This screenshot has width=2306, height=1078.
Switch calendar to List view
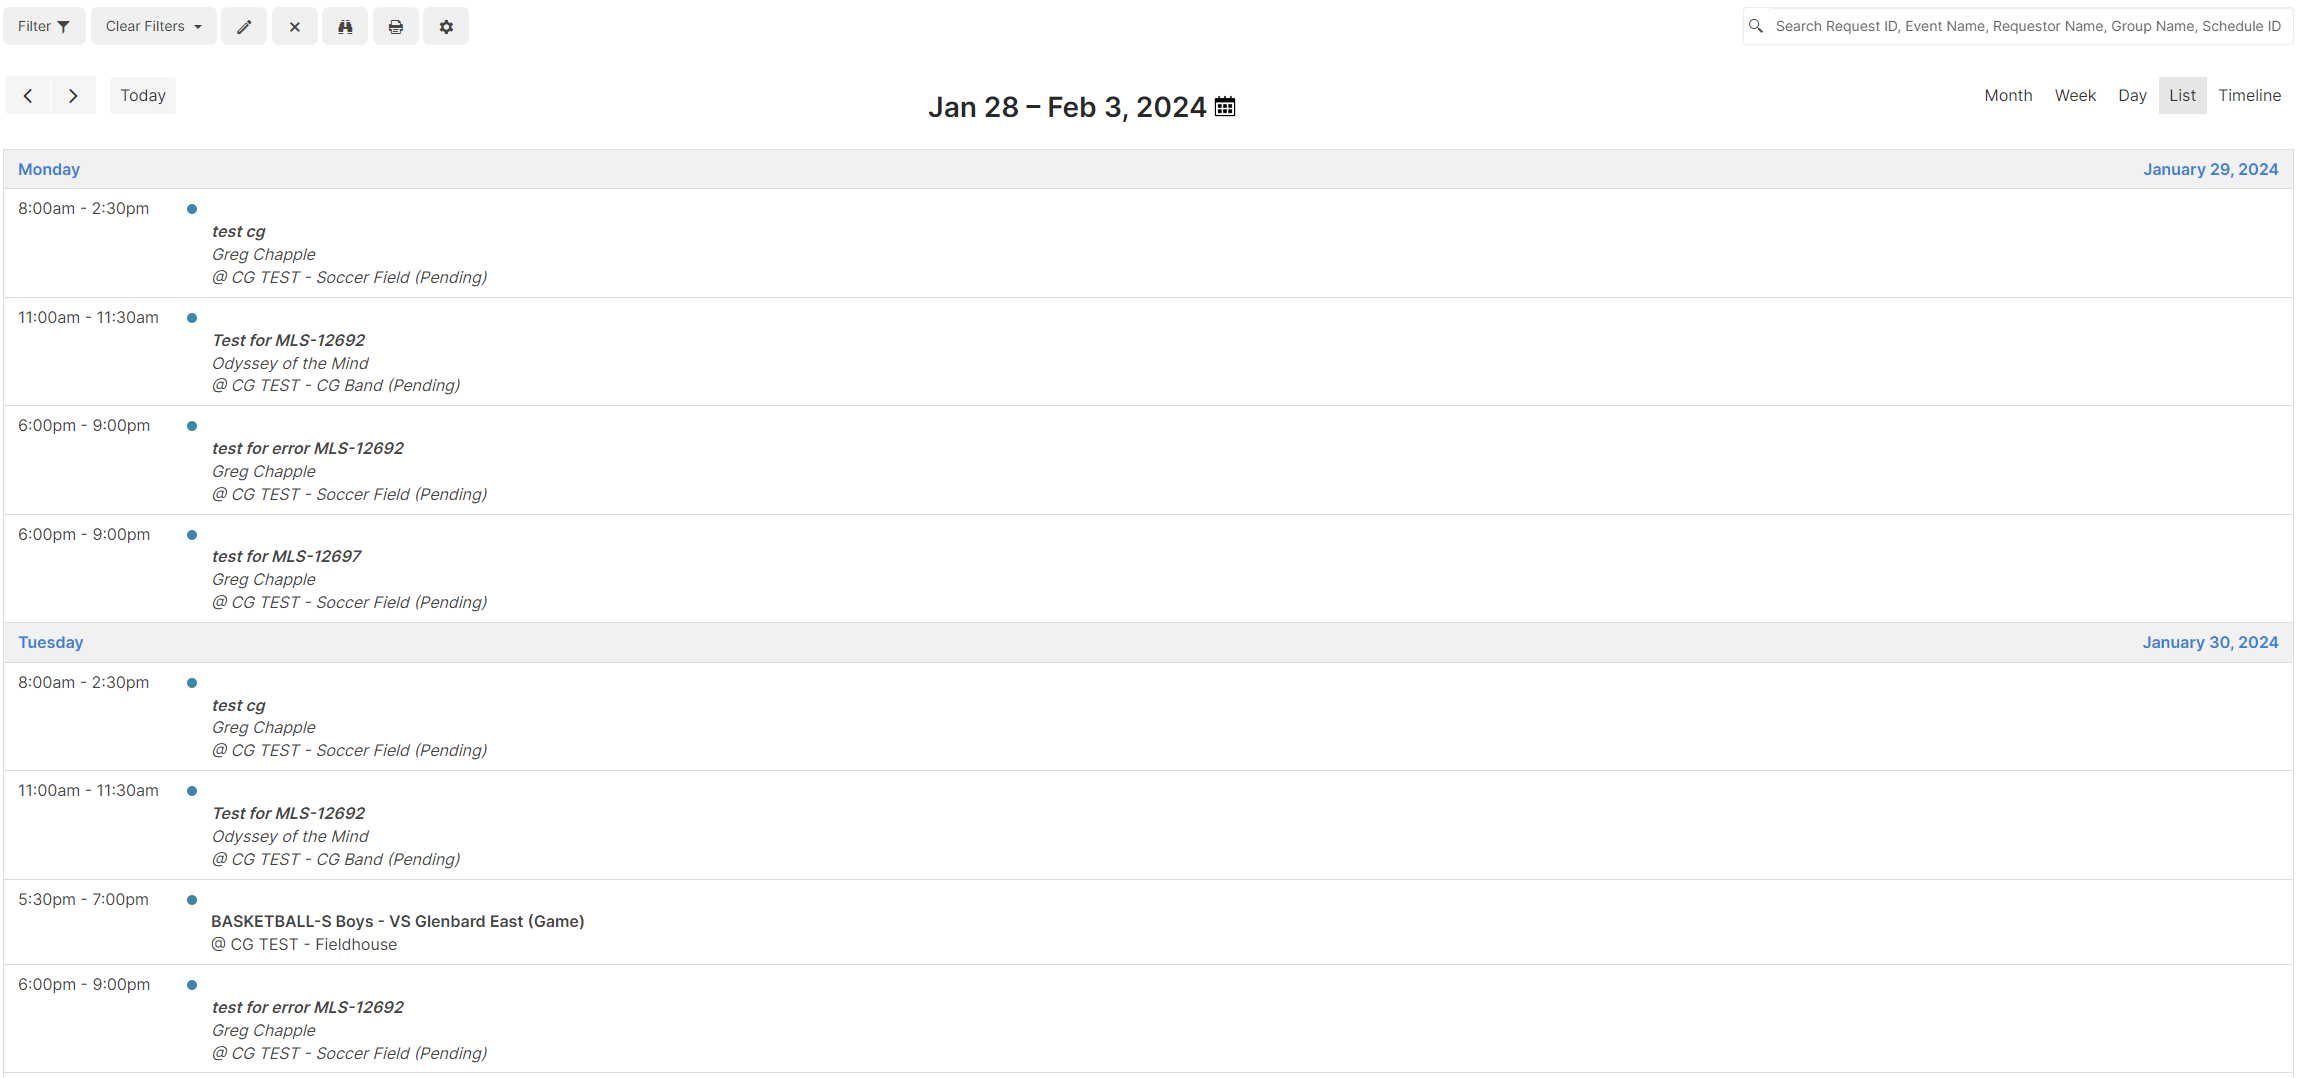pyautogui.click(x=2182, y=95)
